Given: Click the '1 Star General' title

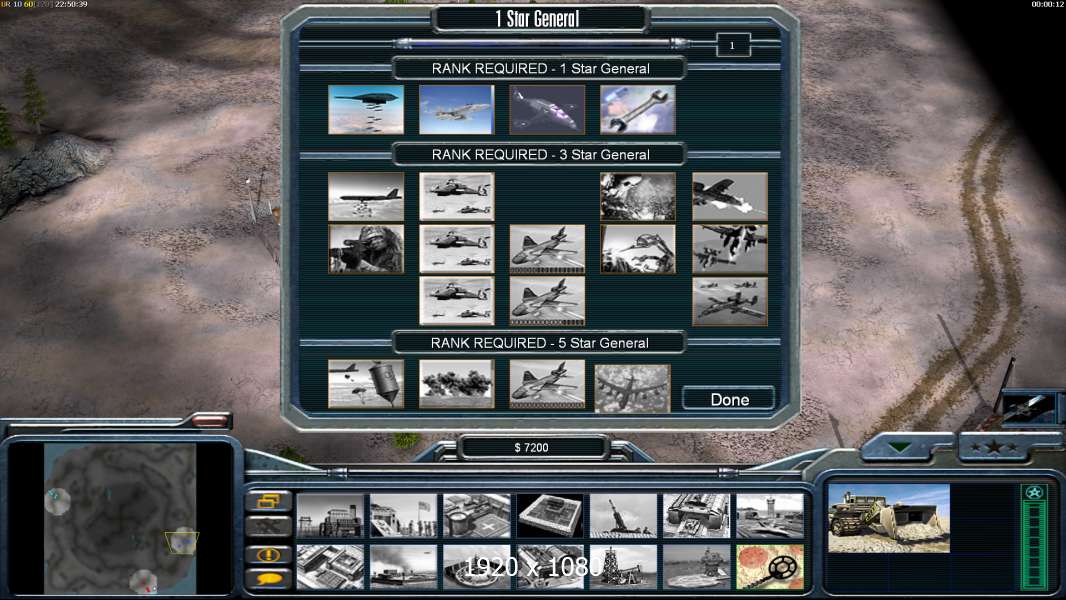Looking at the screenshot, I should click(538, 19).
